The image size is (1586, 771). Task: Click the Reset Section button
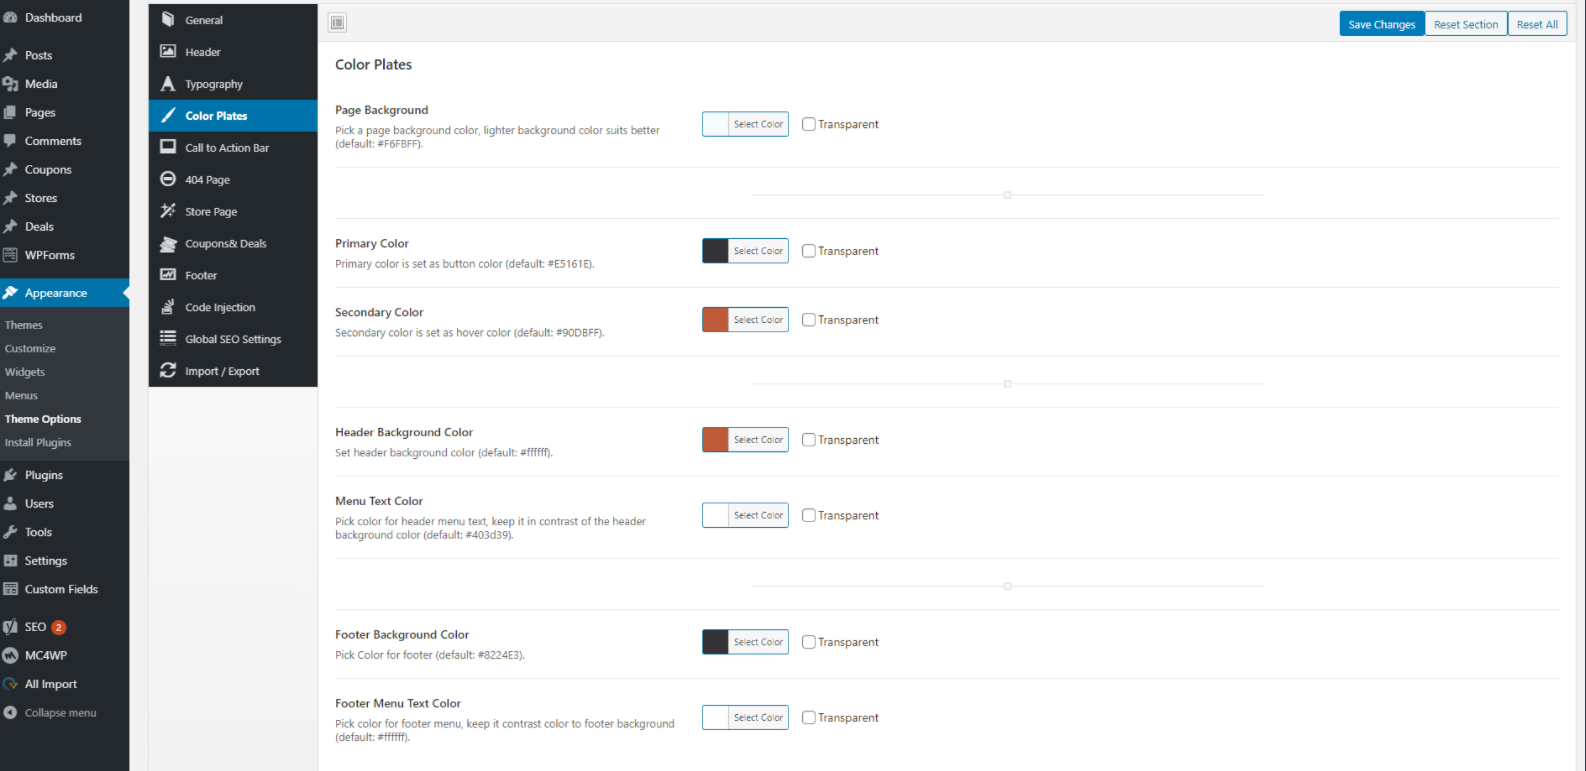1466,24
